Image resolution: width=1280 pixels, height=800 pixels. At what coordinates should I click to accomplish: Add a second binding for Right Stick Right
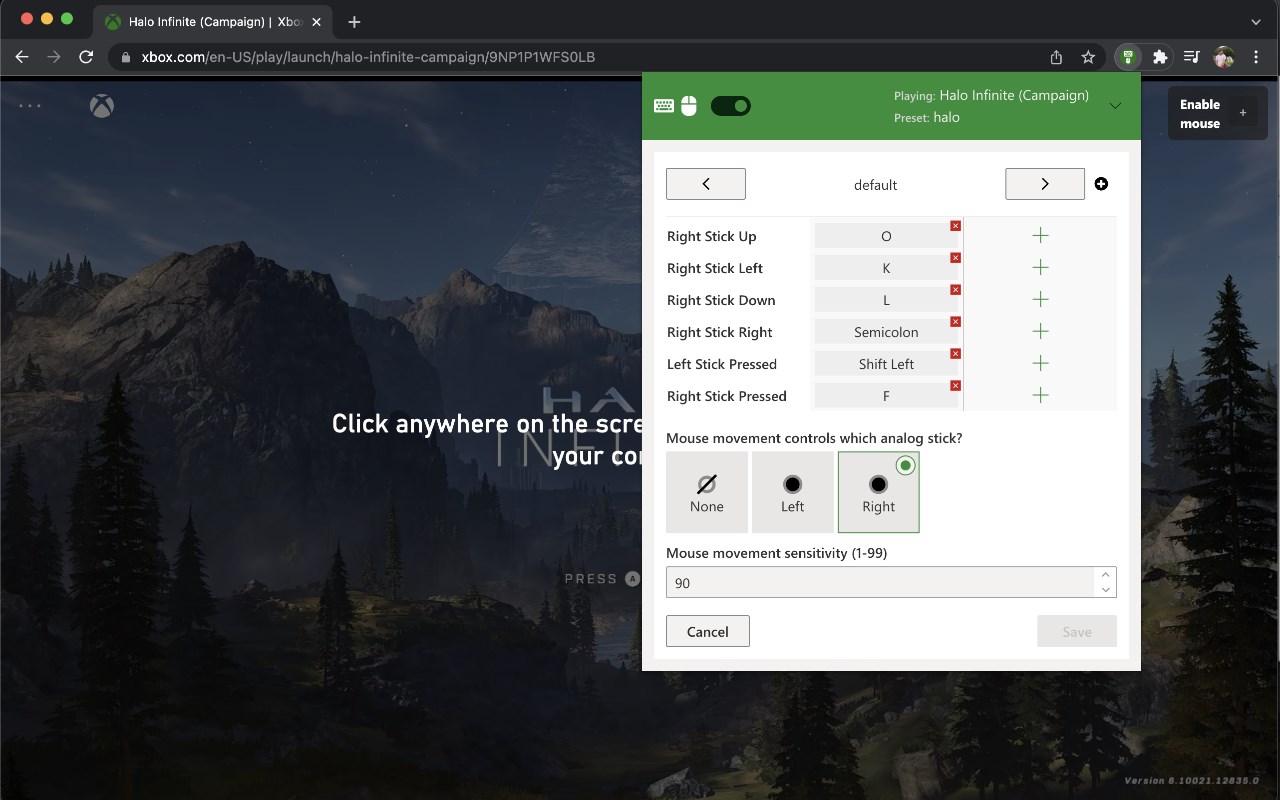(1040, 331)
